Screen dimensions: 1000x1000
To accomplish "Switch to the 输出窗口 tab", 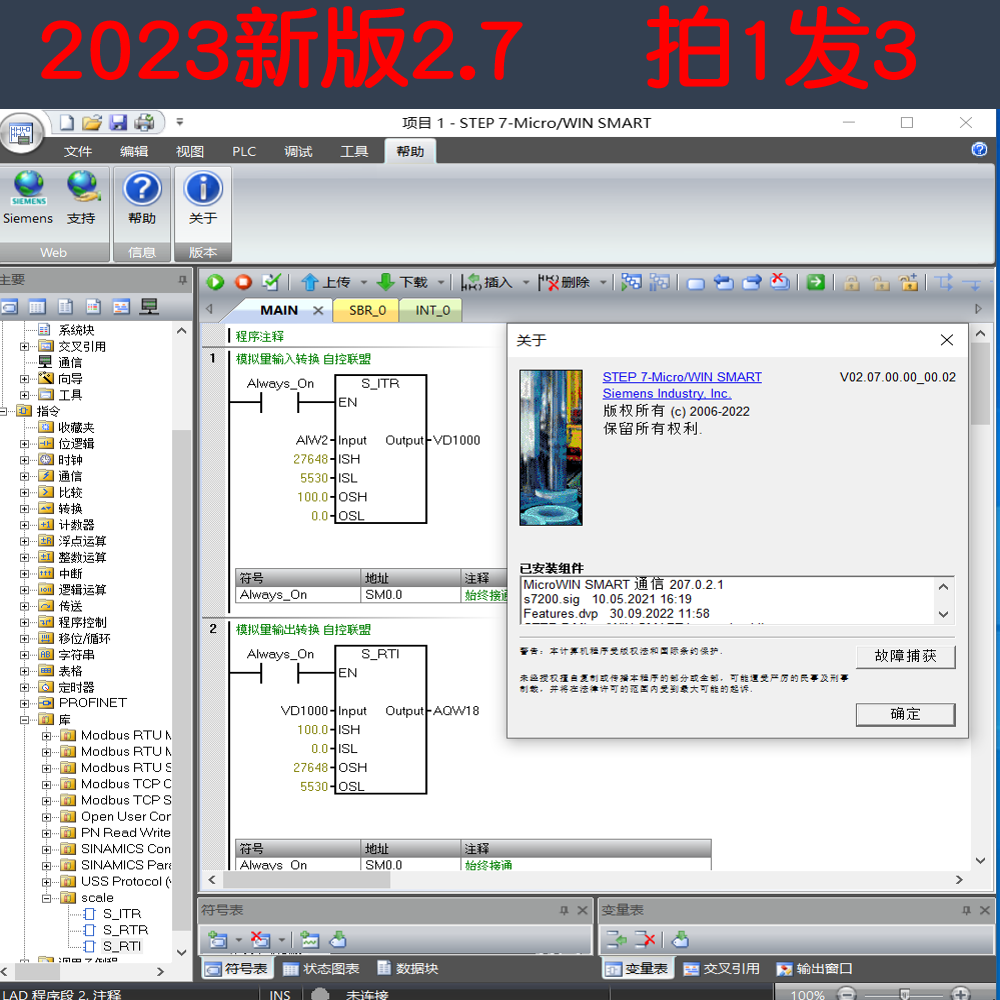I will click(x=814, y=969).
